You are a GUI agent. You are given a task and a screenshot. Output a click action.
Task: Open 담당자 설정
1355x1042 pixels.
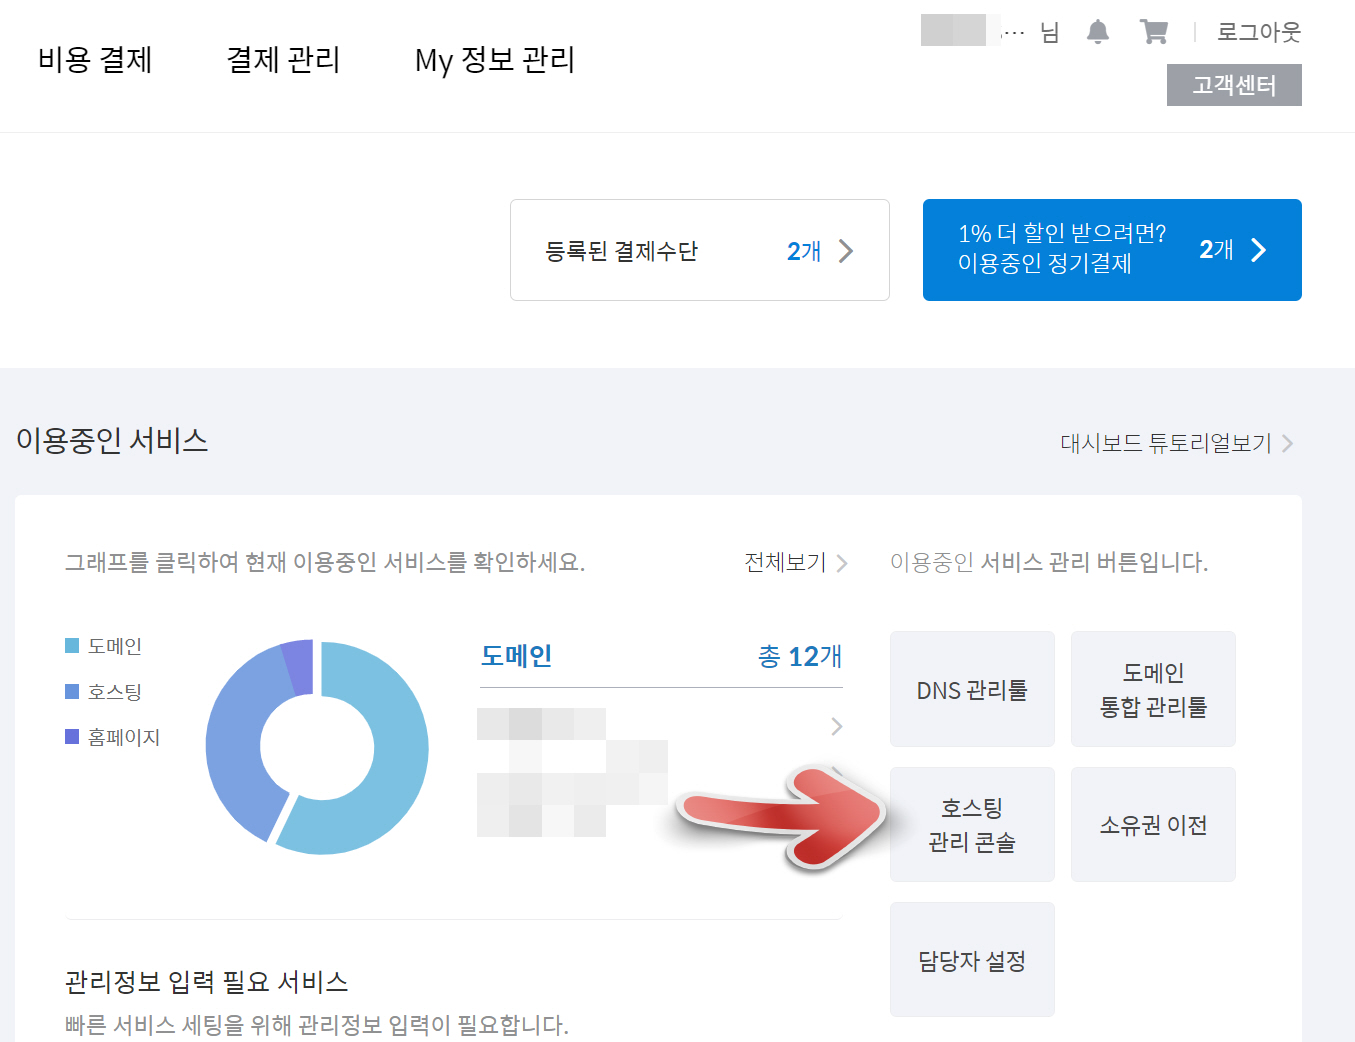click(971, 958)
